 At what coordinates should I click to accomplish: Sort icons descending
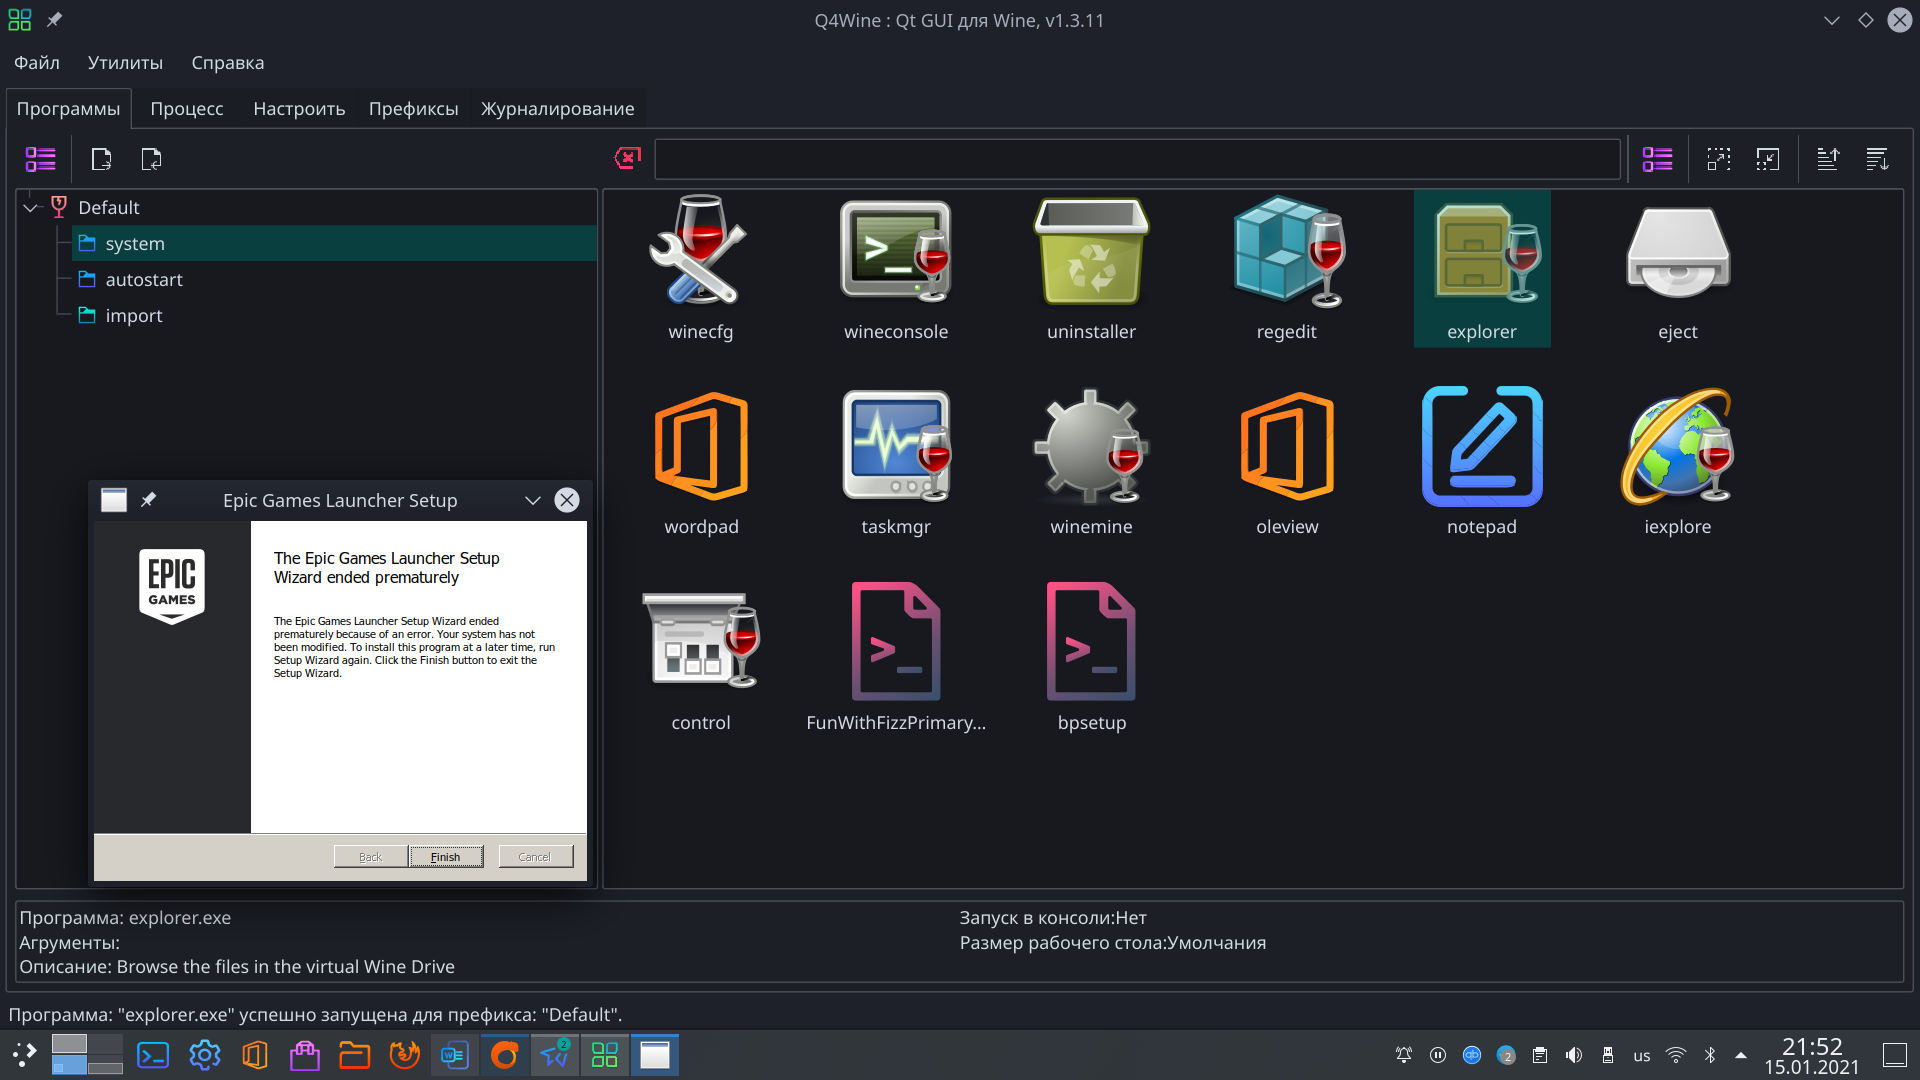[x=1877, y=158]
